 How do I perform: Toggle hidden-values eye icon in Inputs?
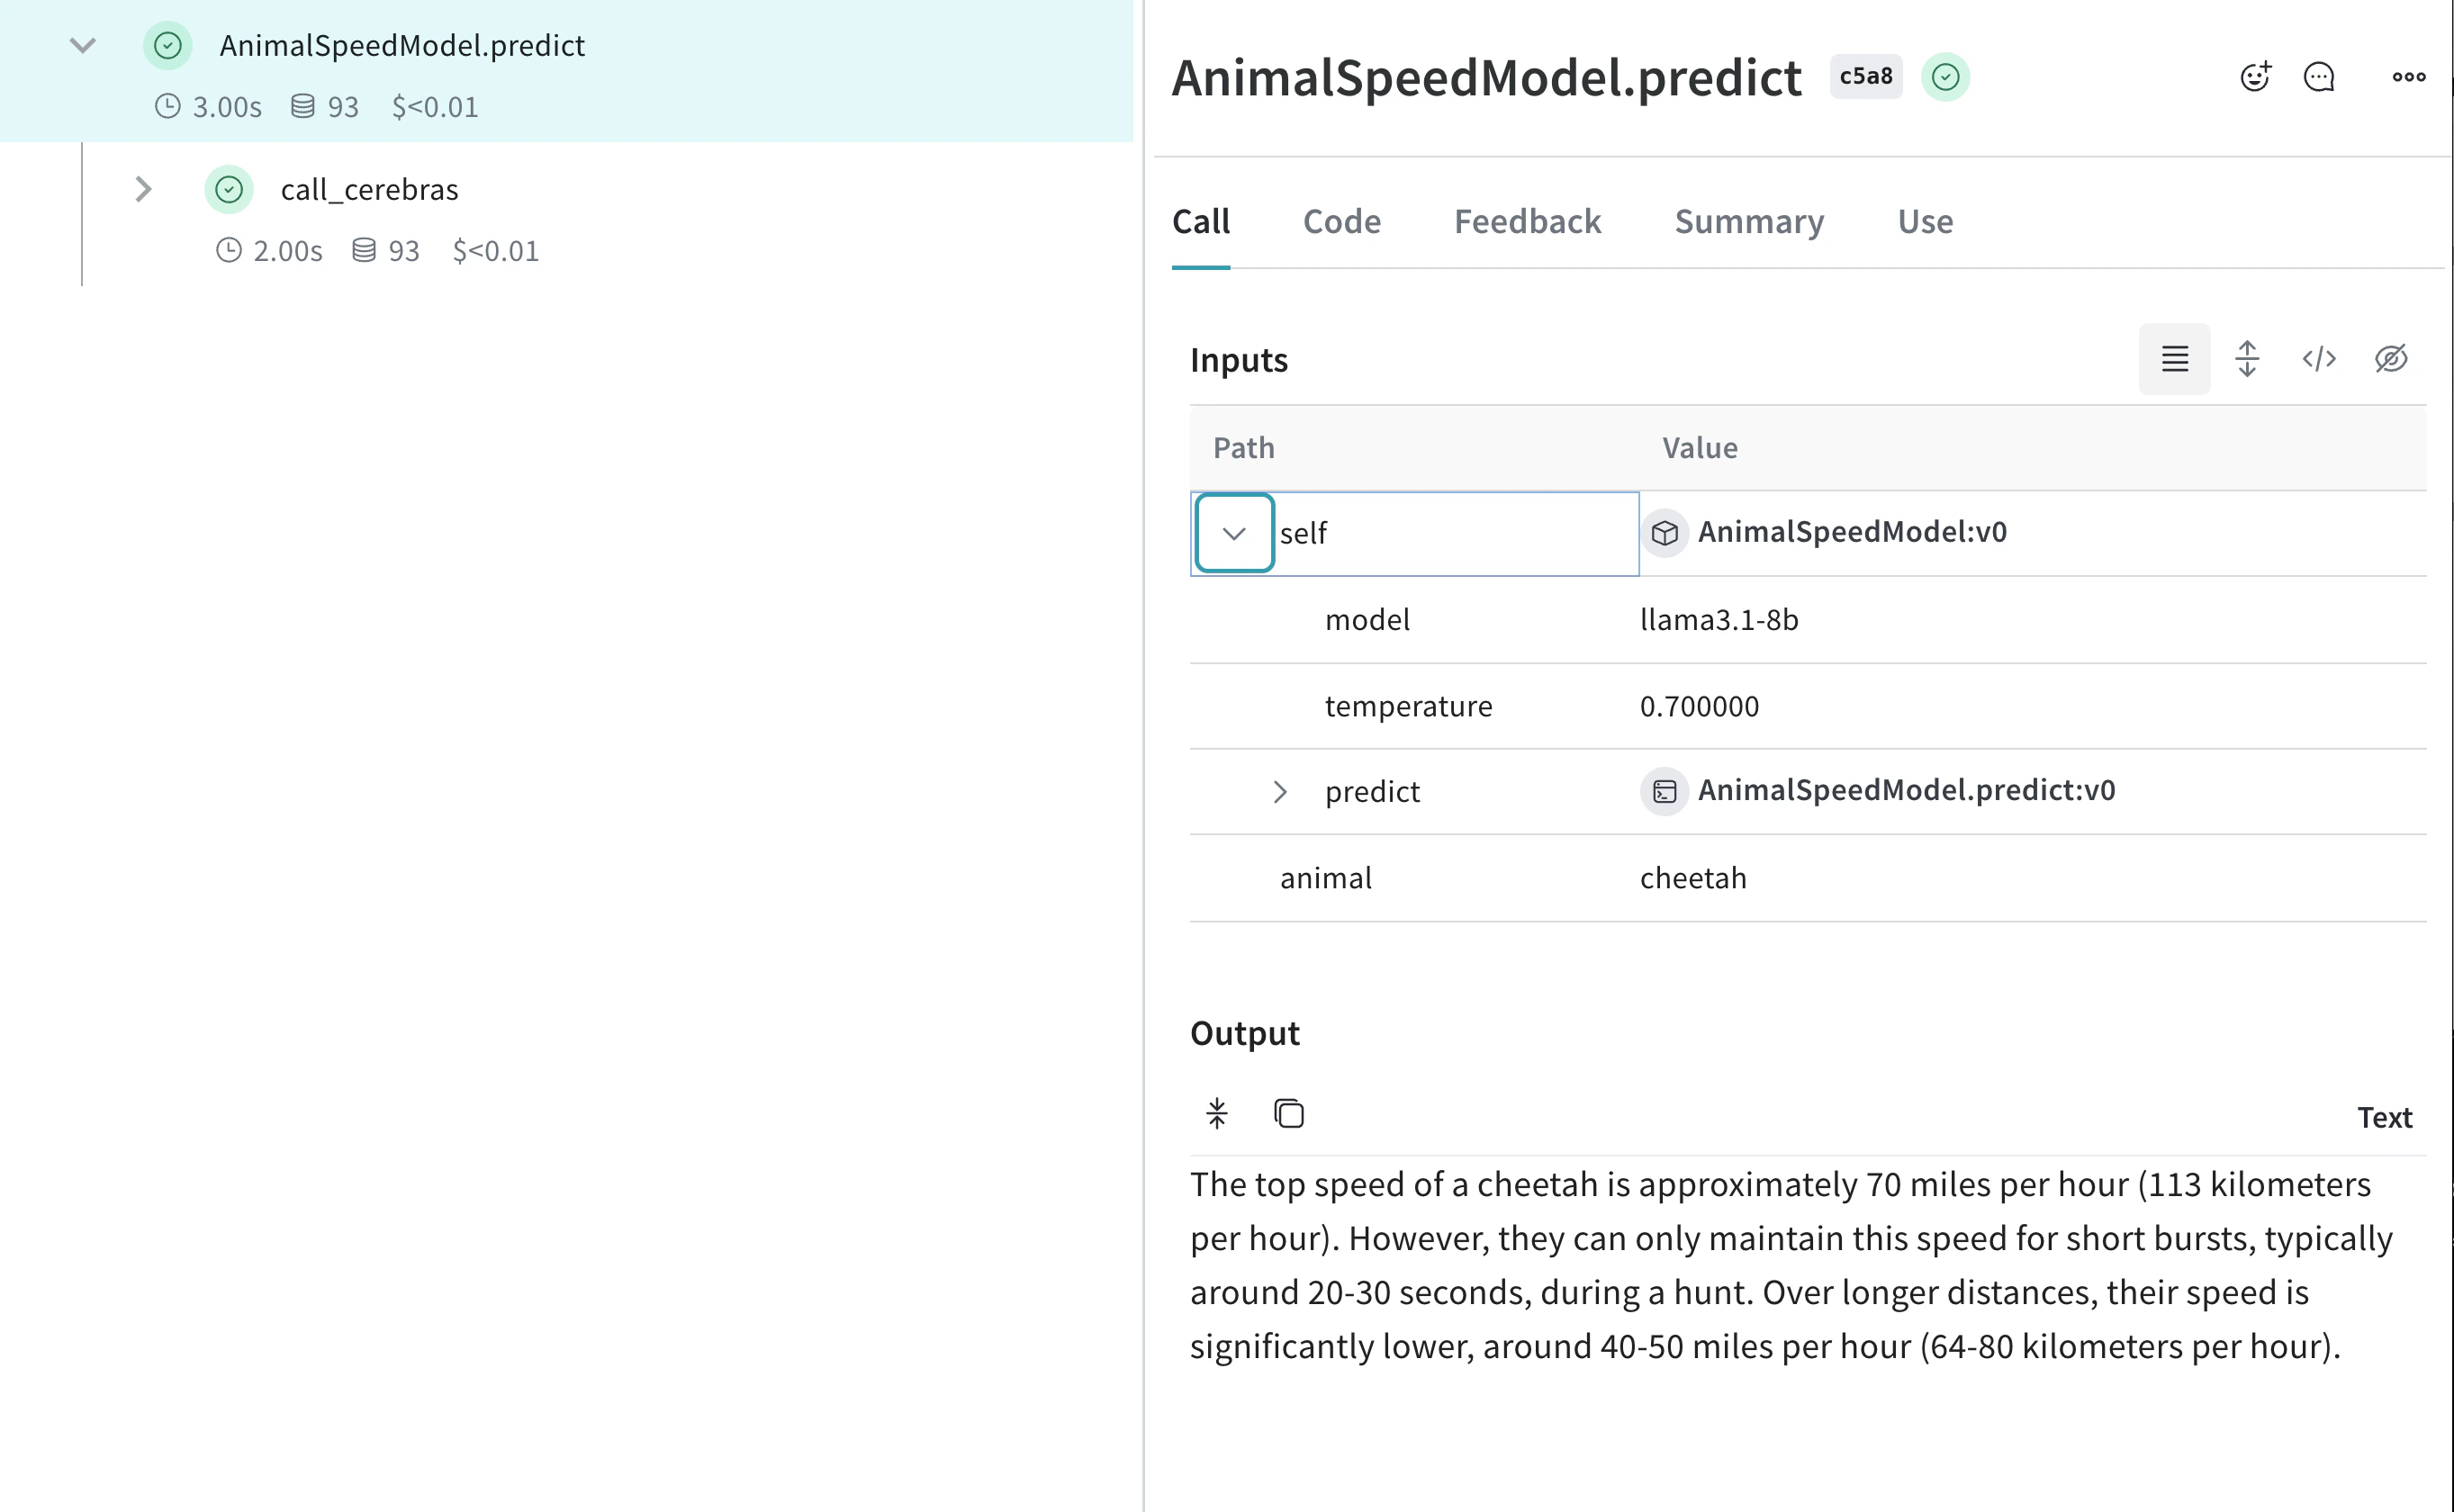(2391, 359)
